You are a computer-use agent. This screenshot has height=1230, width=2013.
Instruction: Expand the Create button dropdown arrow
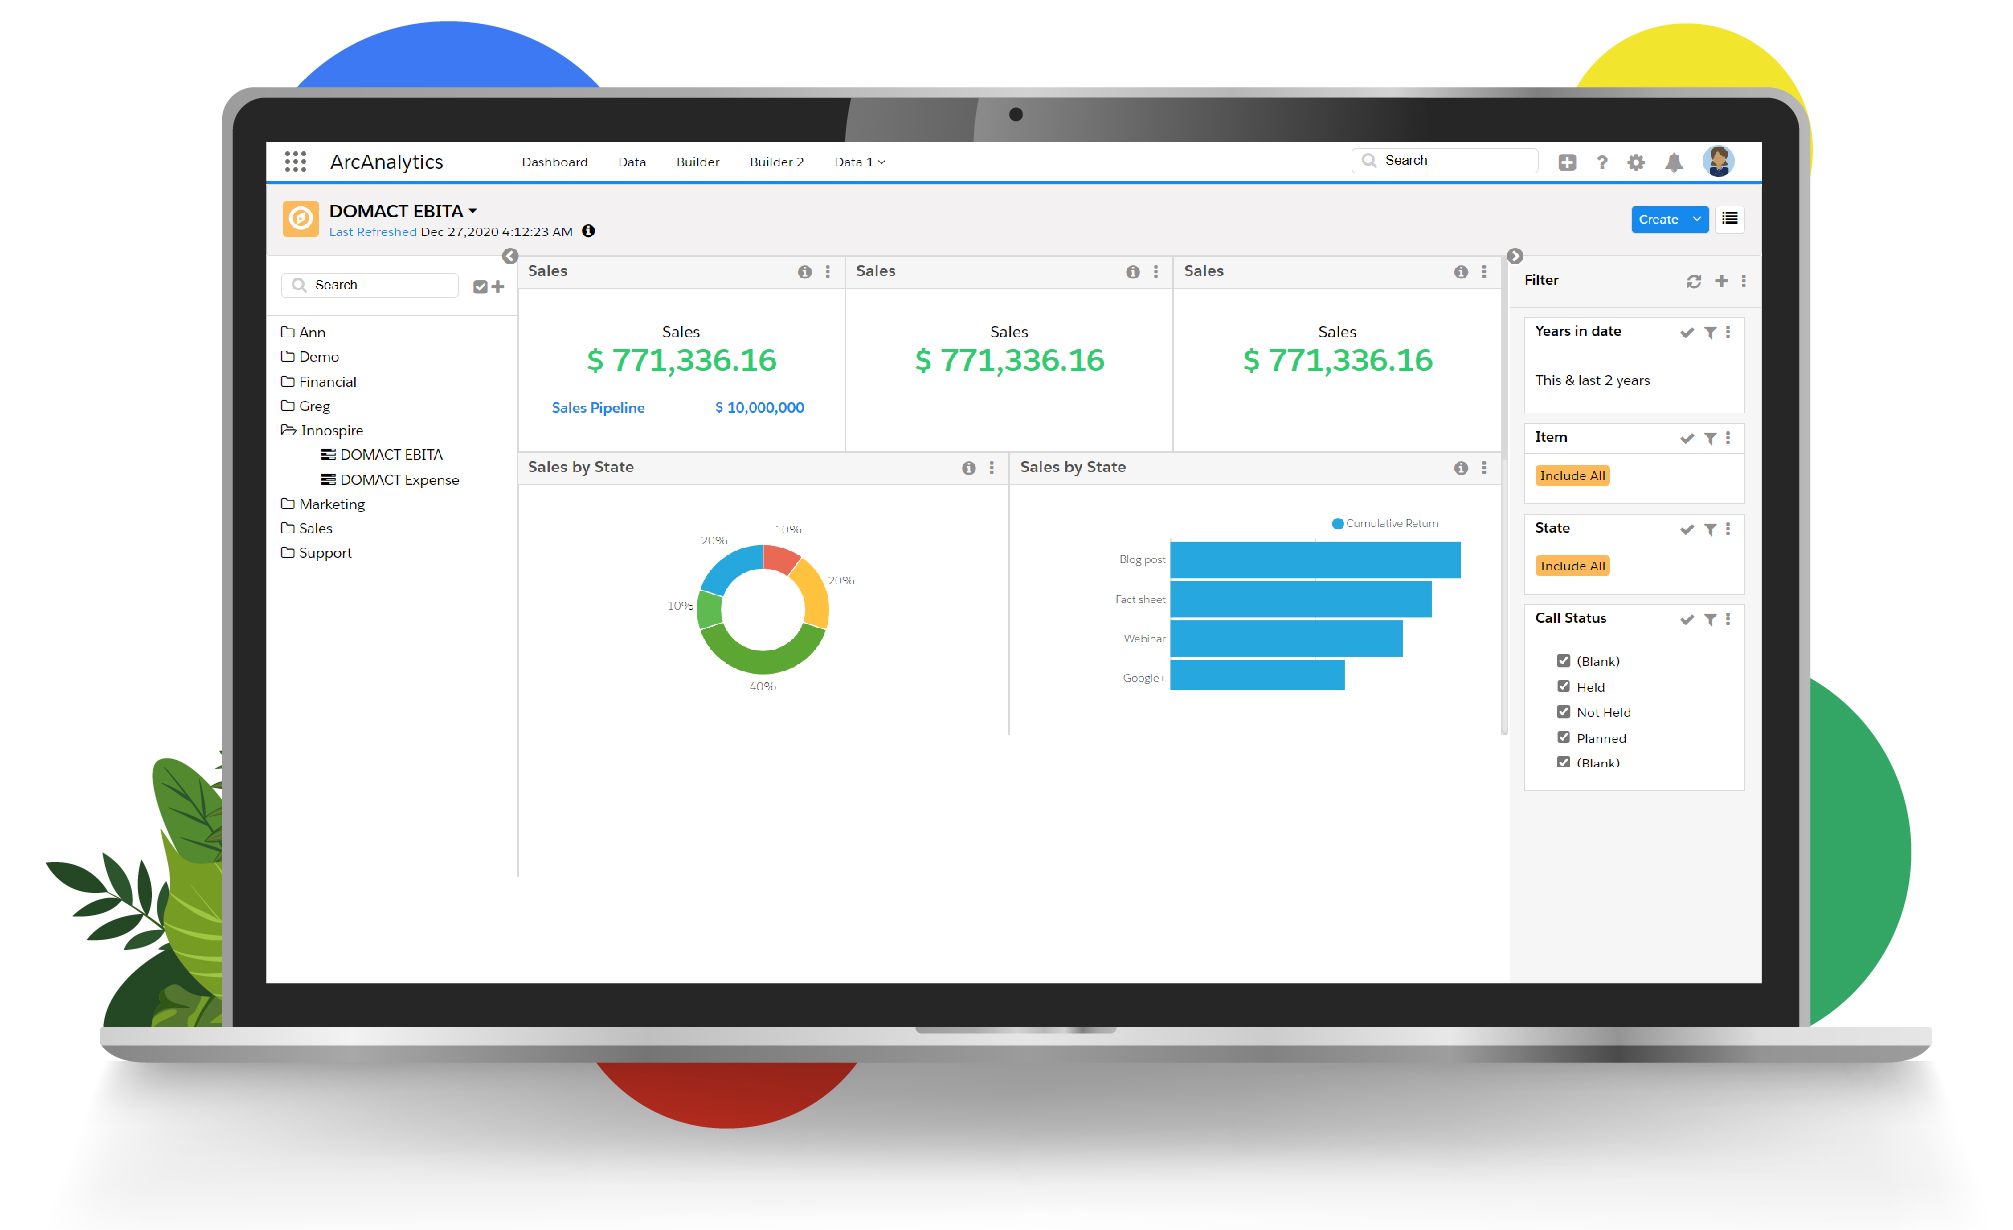1697,219
